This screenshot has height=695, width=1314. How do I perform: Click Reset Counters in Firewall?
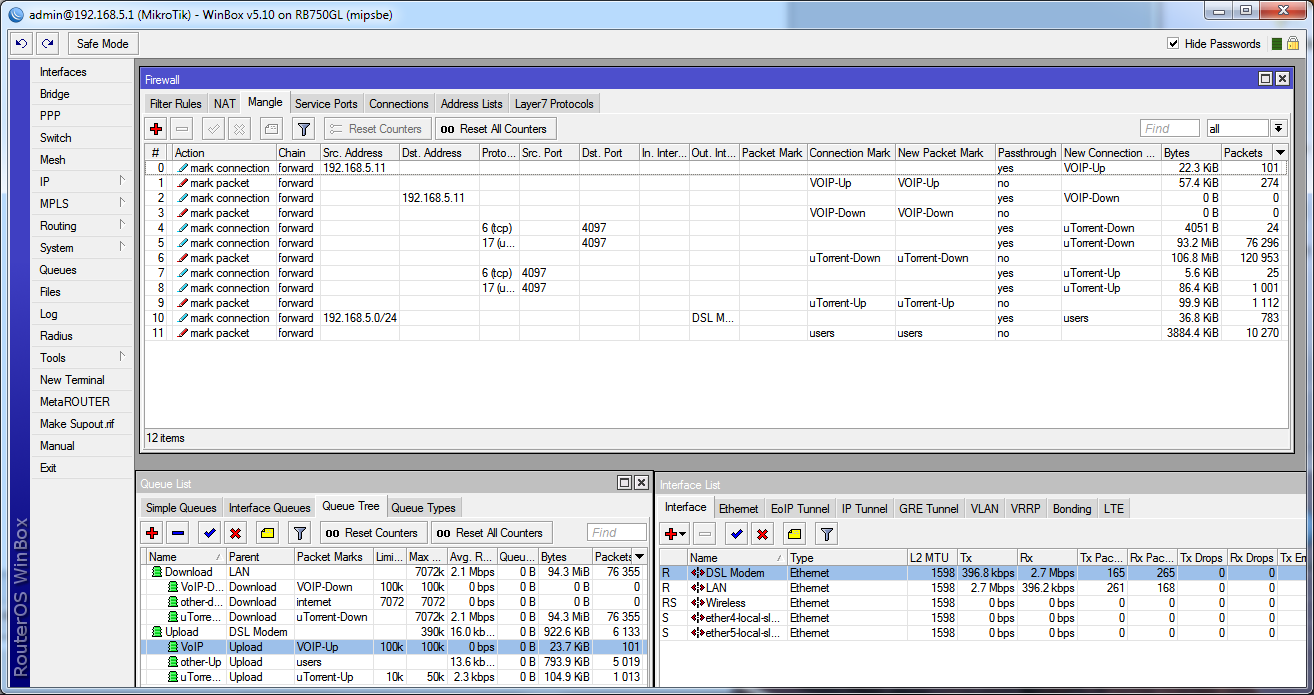point(377,129)
